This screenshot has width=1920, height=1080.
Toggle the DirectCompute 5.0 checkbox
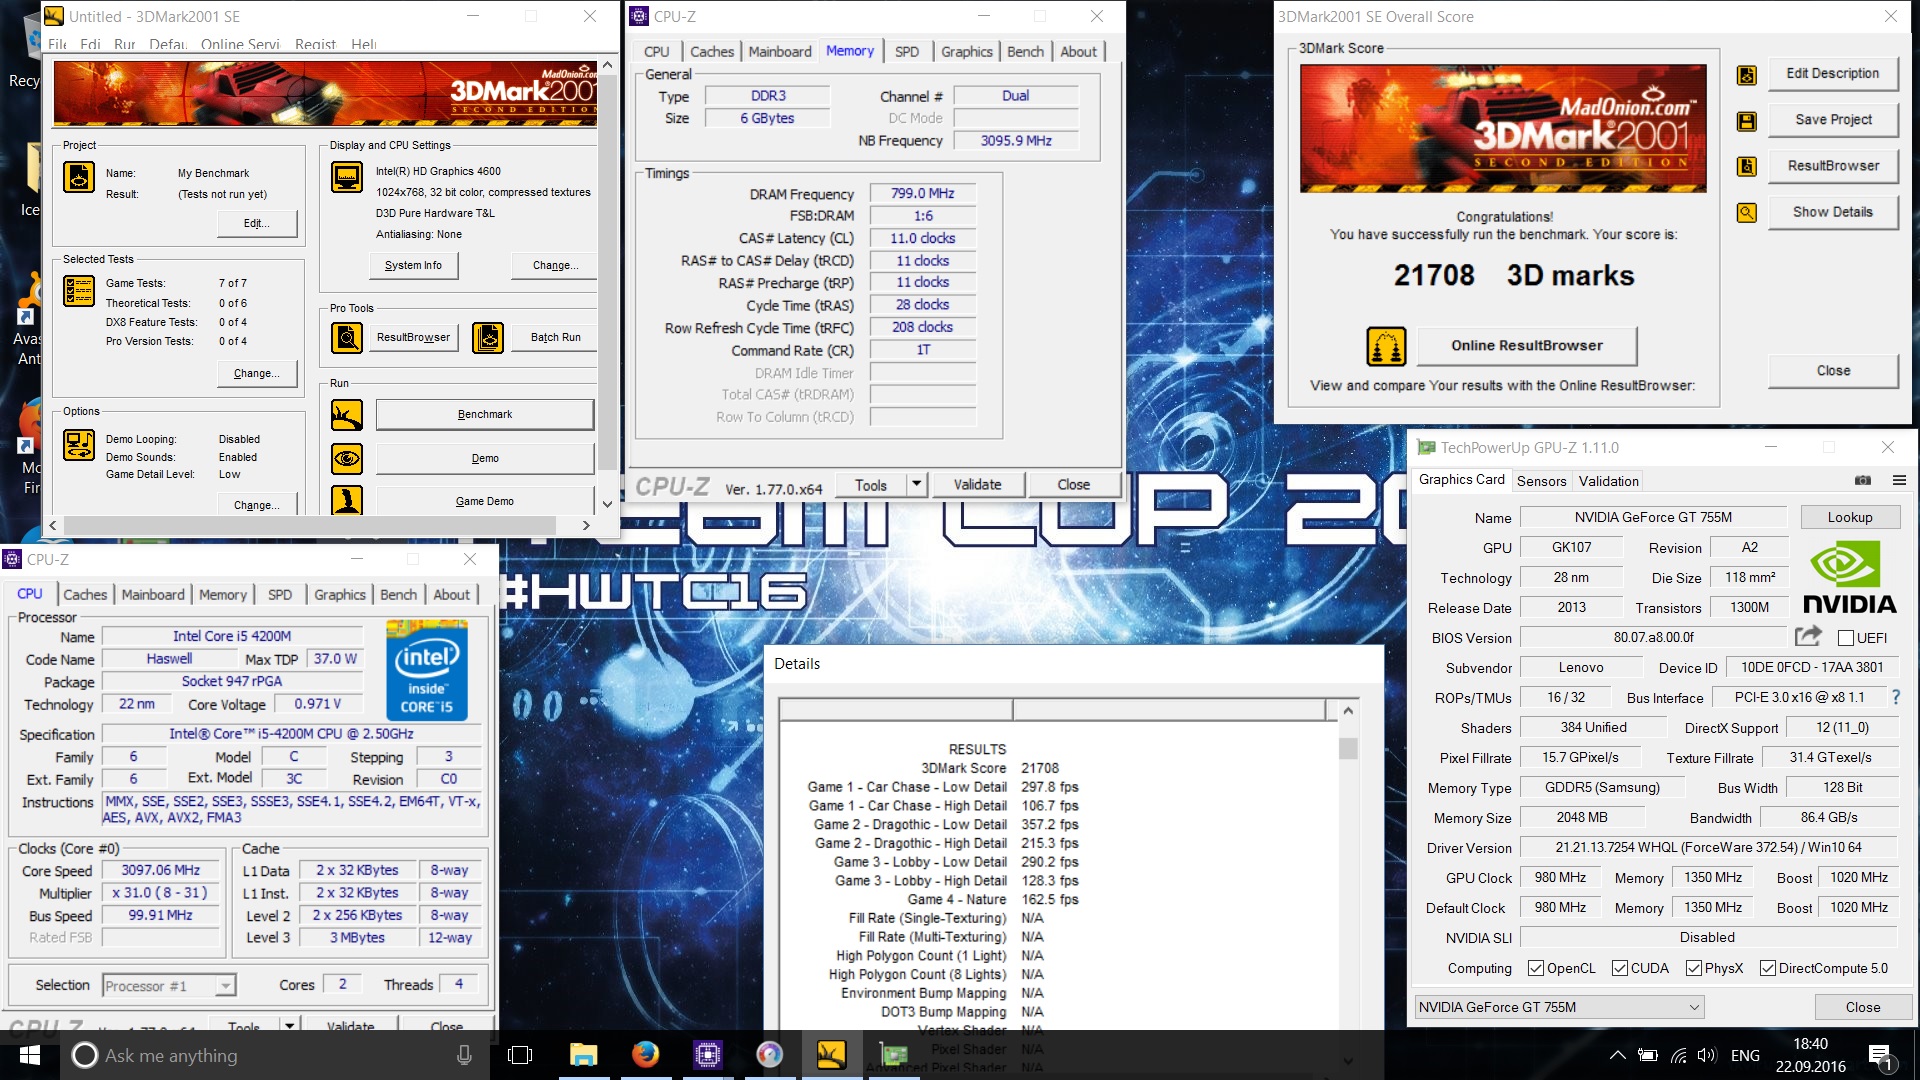(1768, 968)
